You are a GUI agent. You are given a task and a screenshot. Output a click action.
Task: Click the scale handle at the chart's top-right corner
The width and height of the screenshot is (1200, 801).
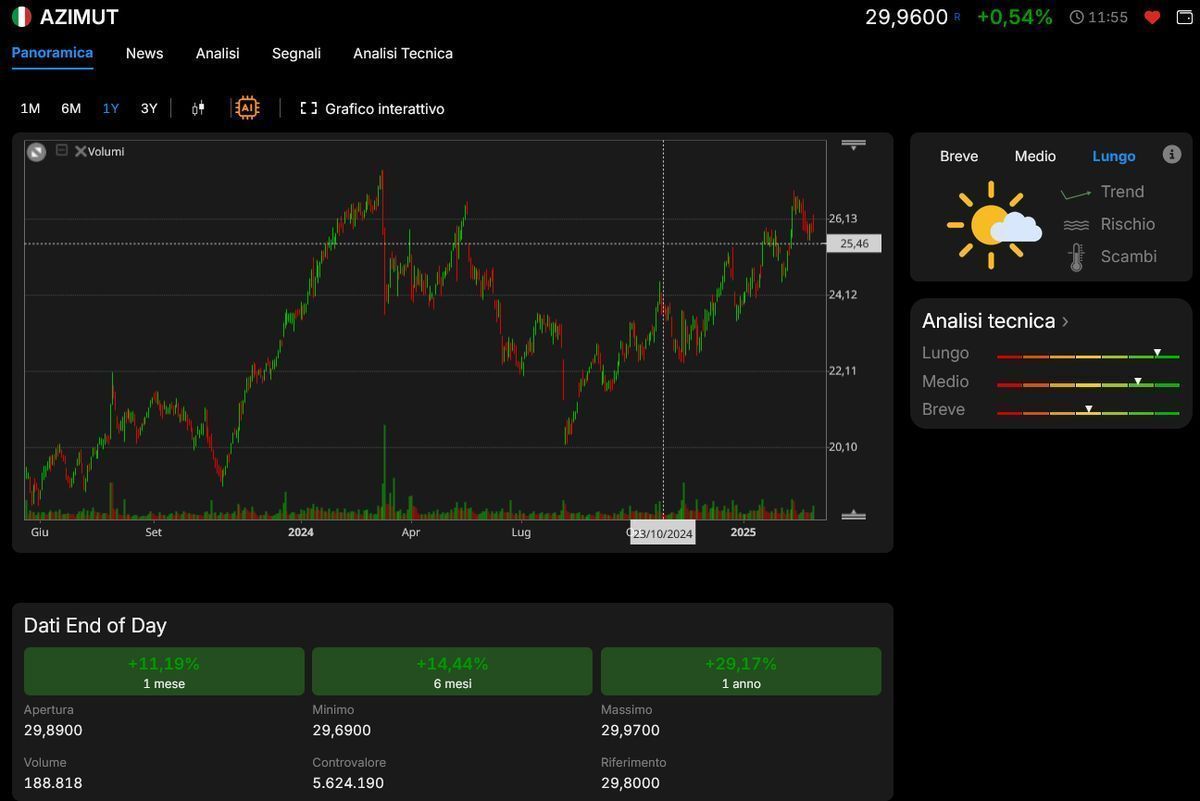click(853, 144)
